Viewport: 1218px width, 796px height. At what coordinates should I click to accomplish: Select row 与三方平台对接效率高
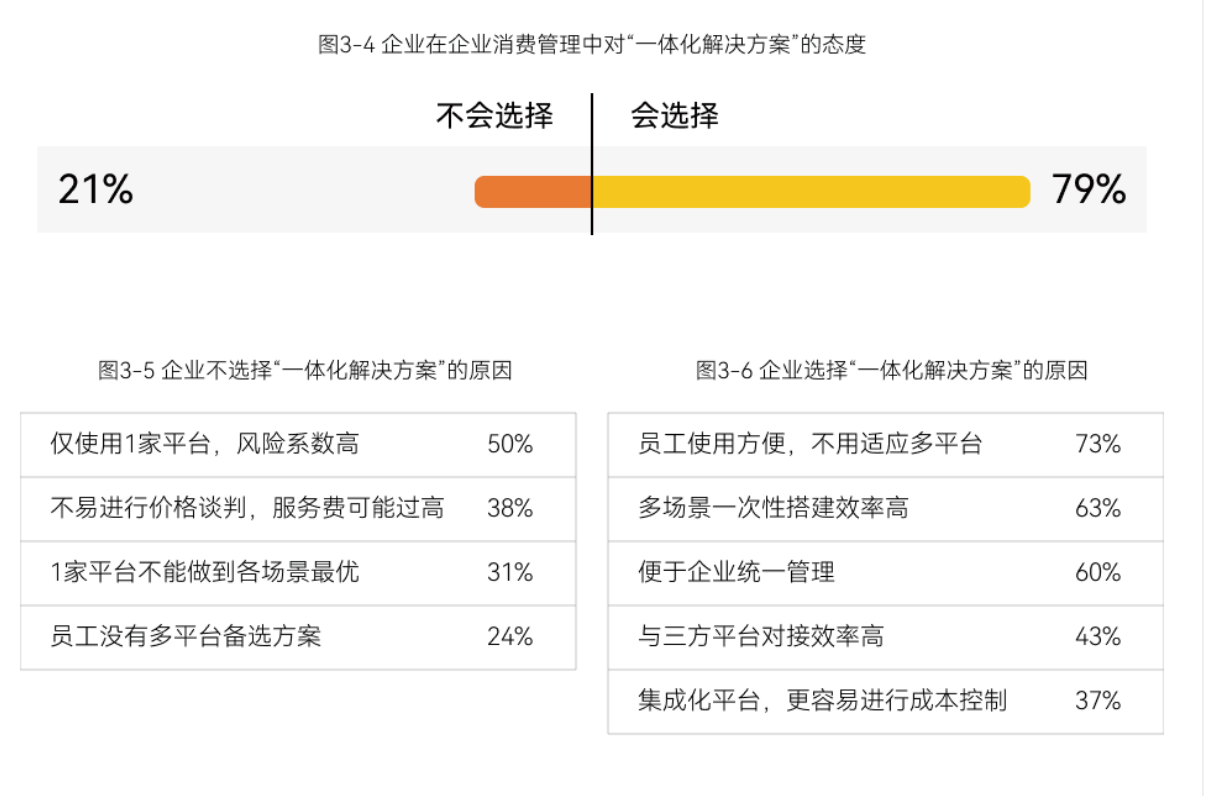pyautogui.click(x=886, y=637)
